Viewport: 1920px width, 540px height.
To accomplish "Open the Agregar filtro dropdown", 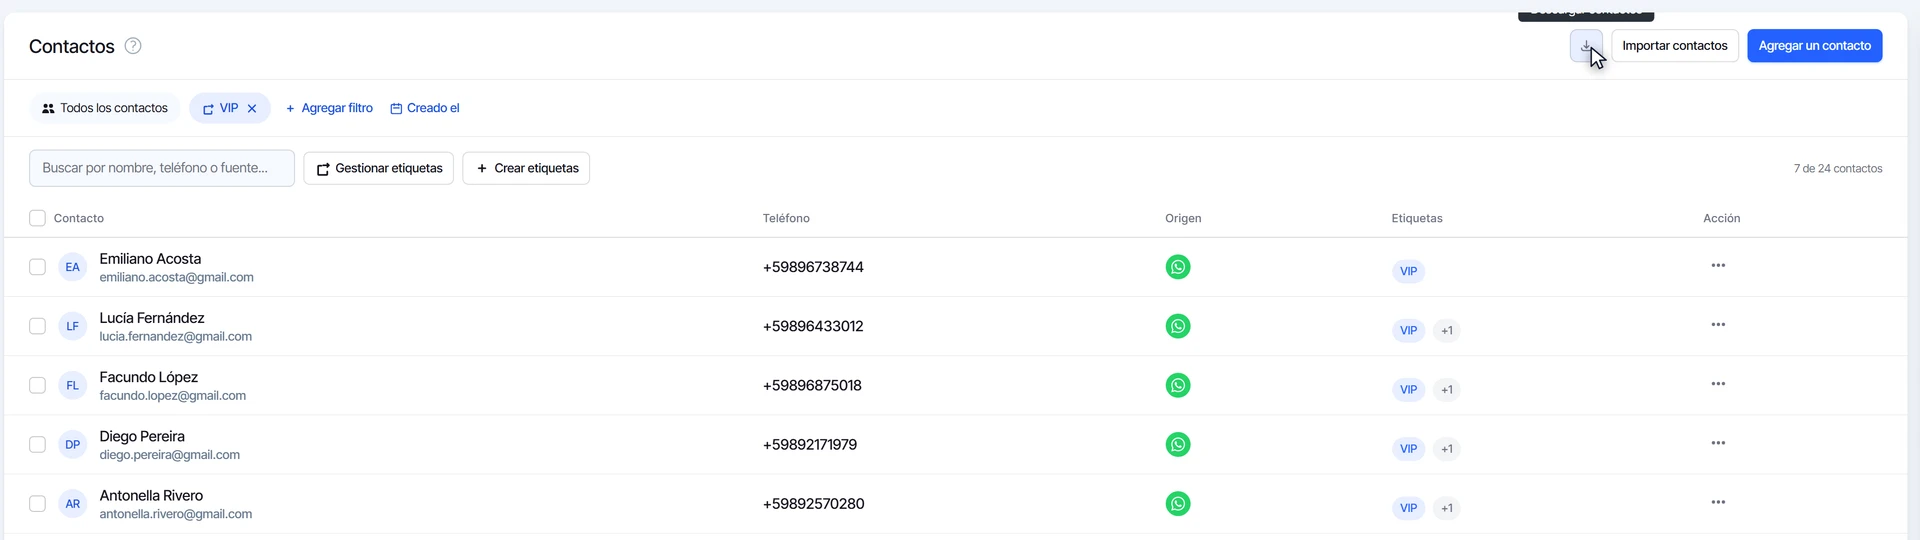I will (x=329, y=108).
